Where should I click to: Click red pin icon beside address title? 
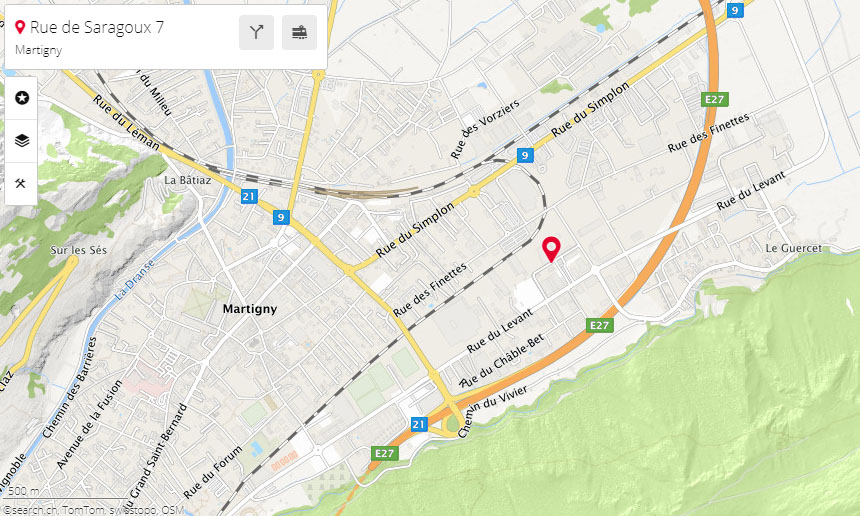point(20,27)
